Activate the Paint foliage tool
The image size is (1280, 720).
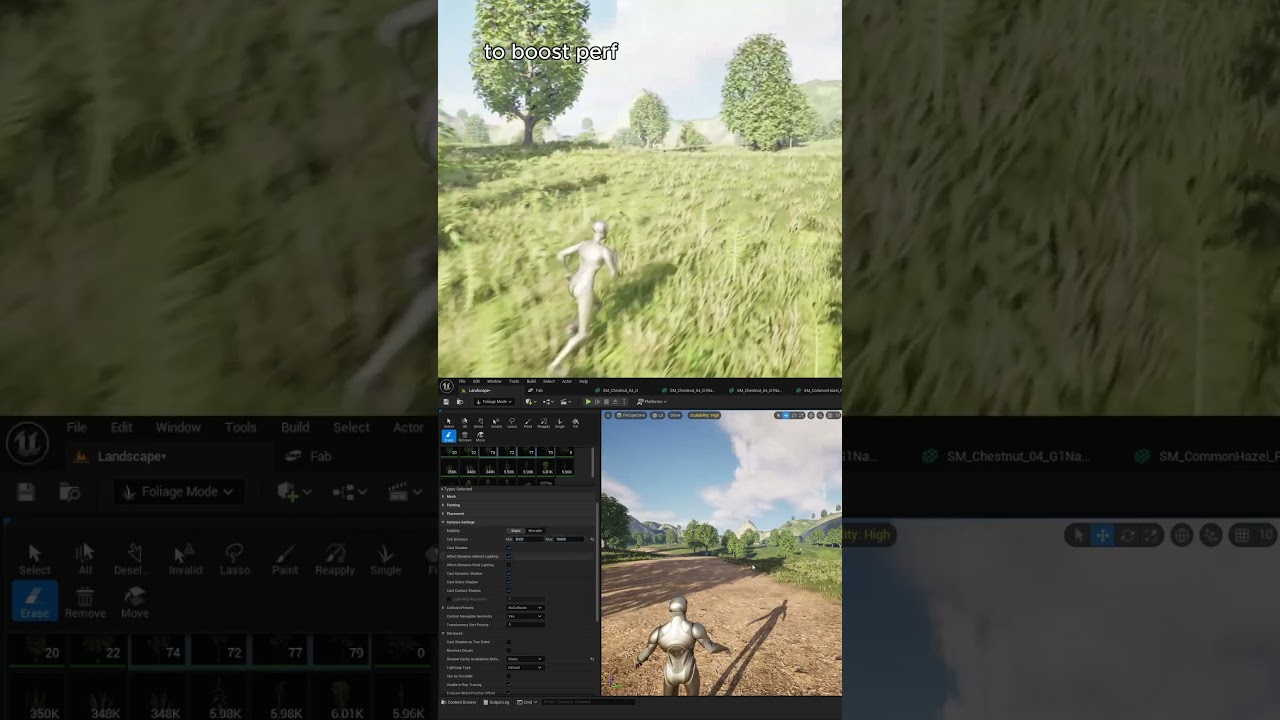(528, 424)
